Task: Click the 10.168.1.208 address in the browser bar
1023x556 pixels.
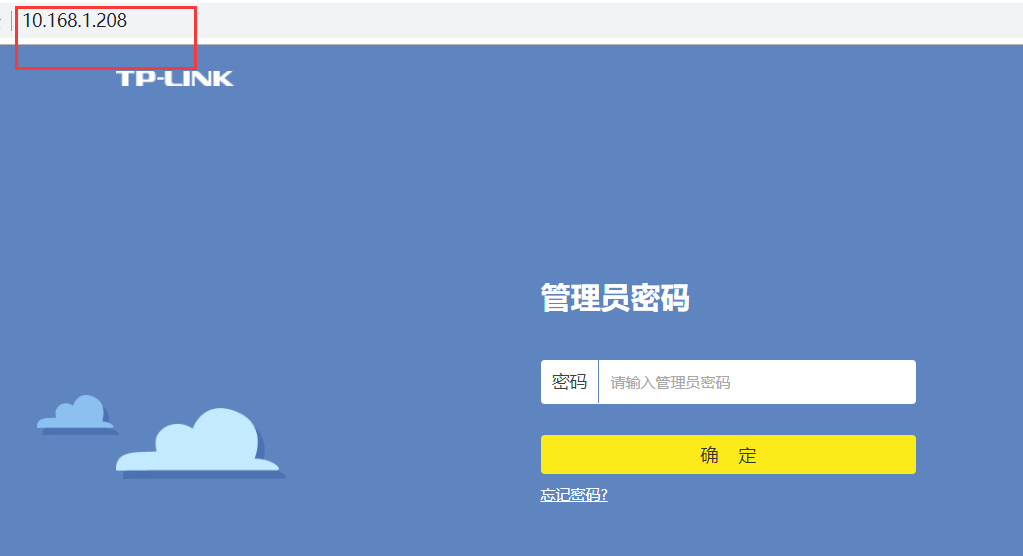Action: pos(75,20)
